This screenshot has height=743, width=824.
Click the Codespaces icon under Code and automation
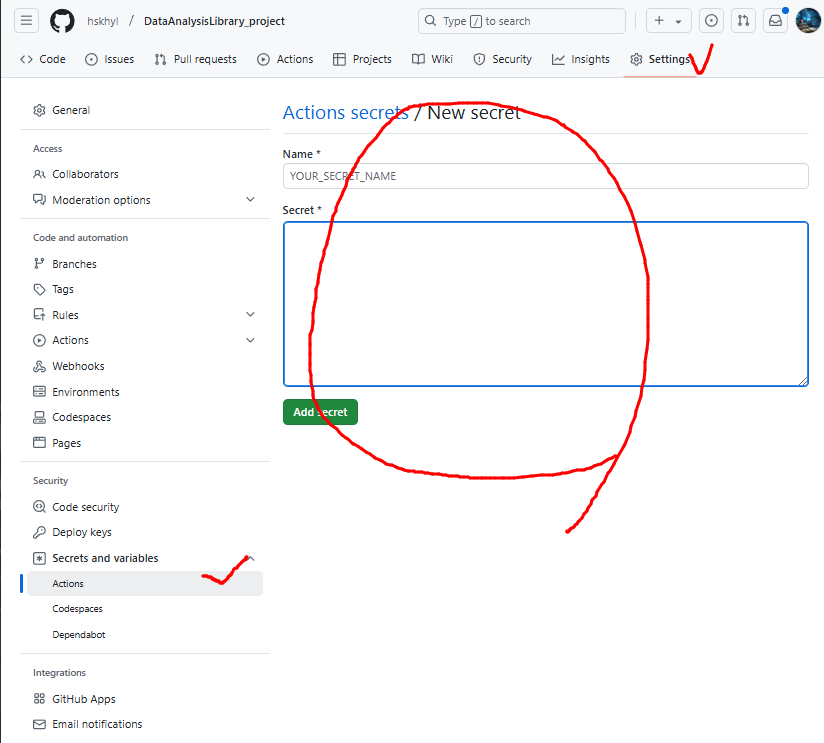[39, 417]
